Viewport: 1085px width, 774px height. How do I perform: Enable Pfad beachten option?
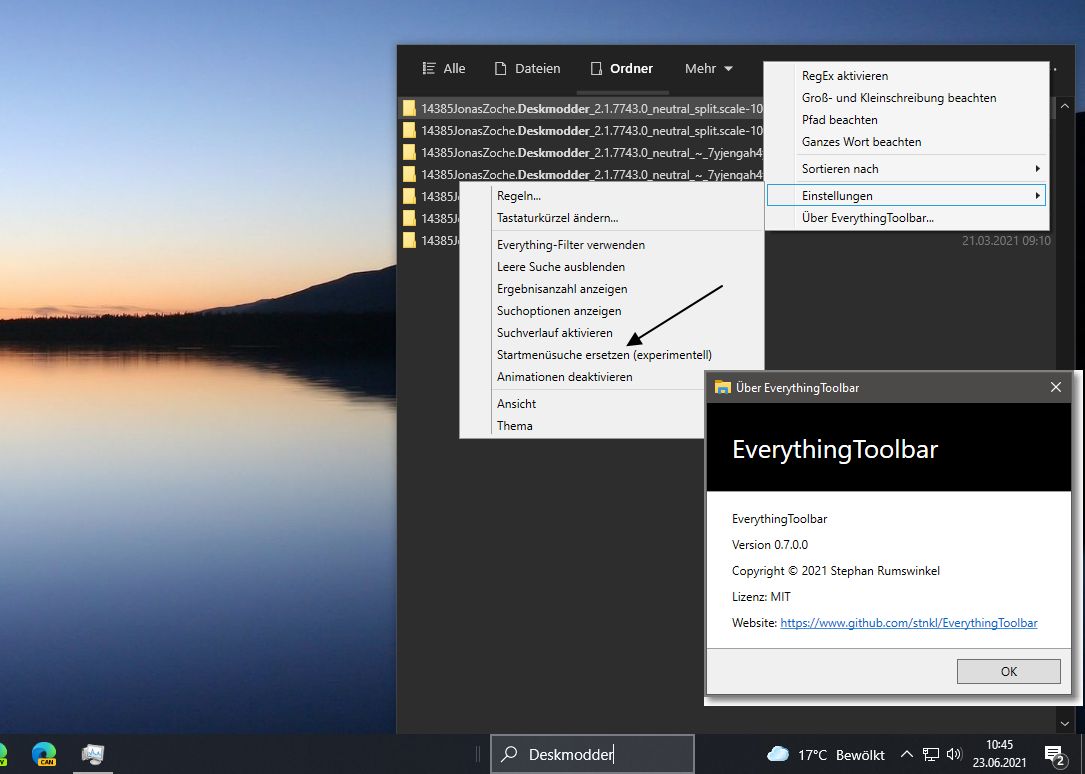(x=906, y=120)
